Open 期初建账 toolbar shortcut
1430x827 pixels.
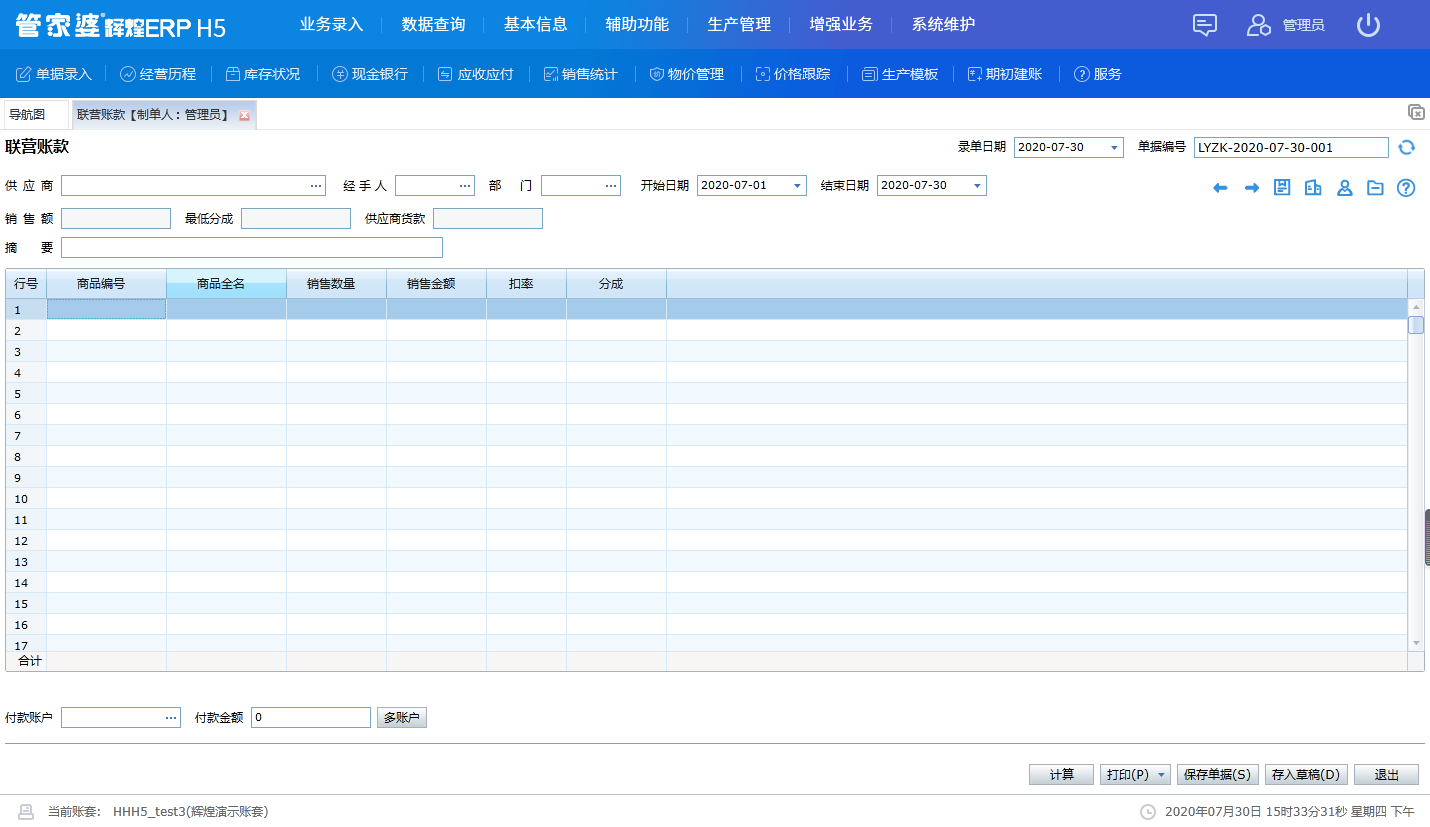pos(1005,74)
